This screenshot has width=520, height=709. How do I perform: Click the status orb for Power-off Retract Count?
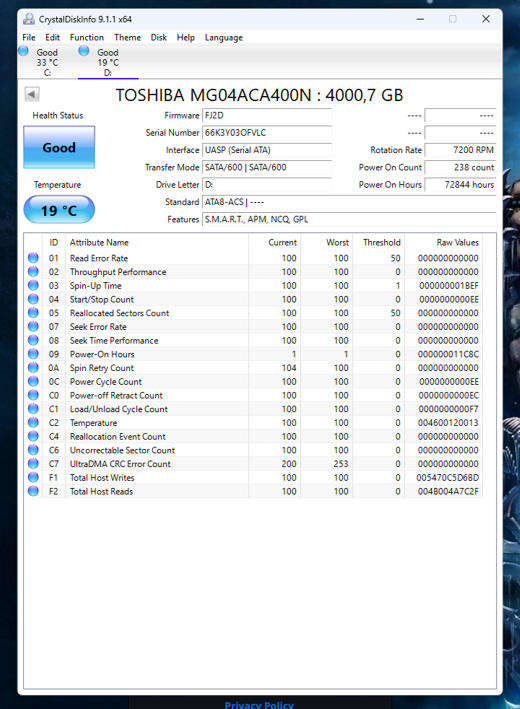(33, 395)
